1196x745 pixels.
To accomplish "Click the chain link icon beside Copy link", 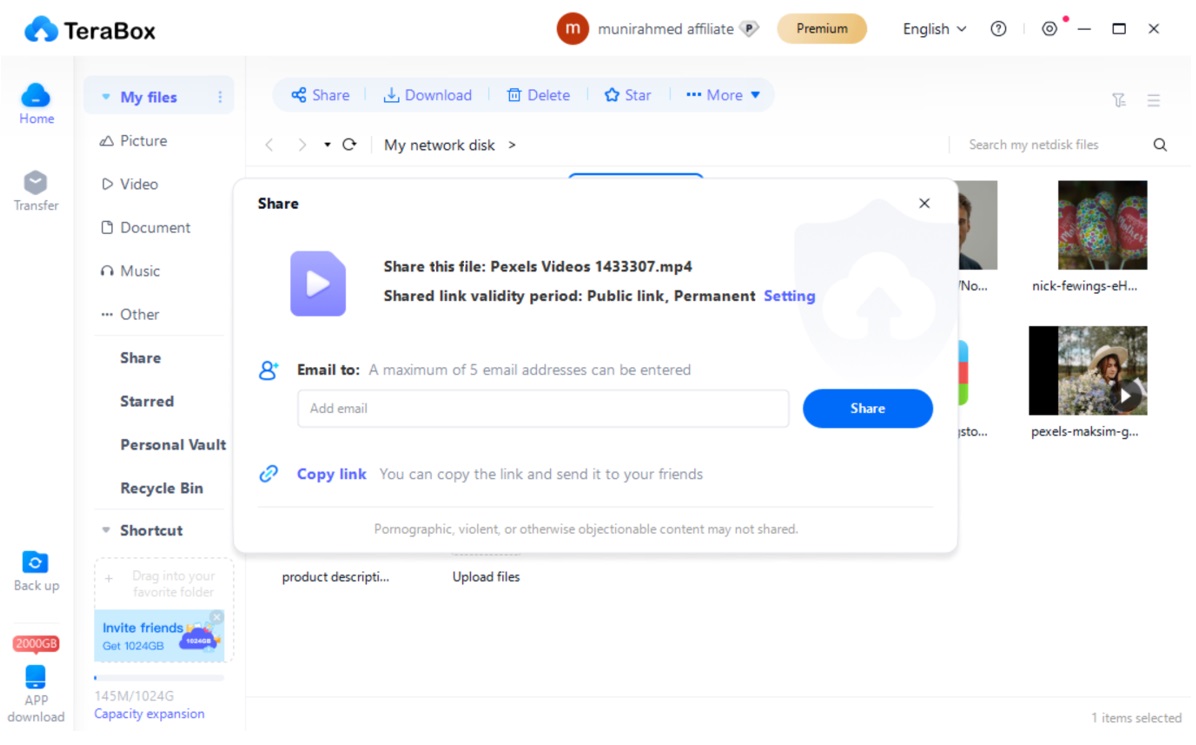I will coord(268,474).
